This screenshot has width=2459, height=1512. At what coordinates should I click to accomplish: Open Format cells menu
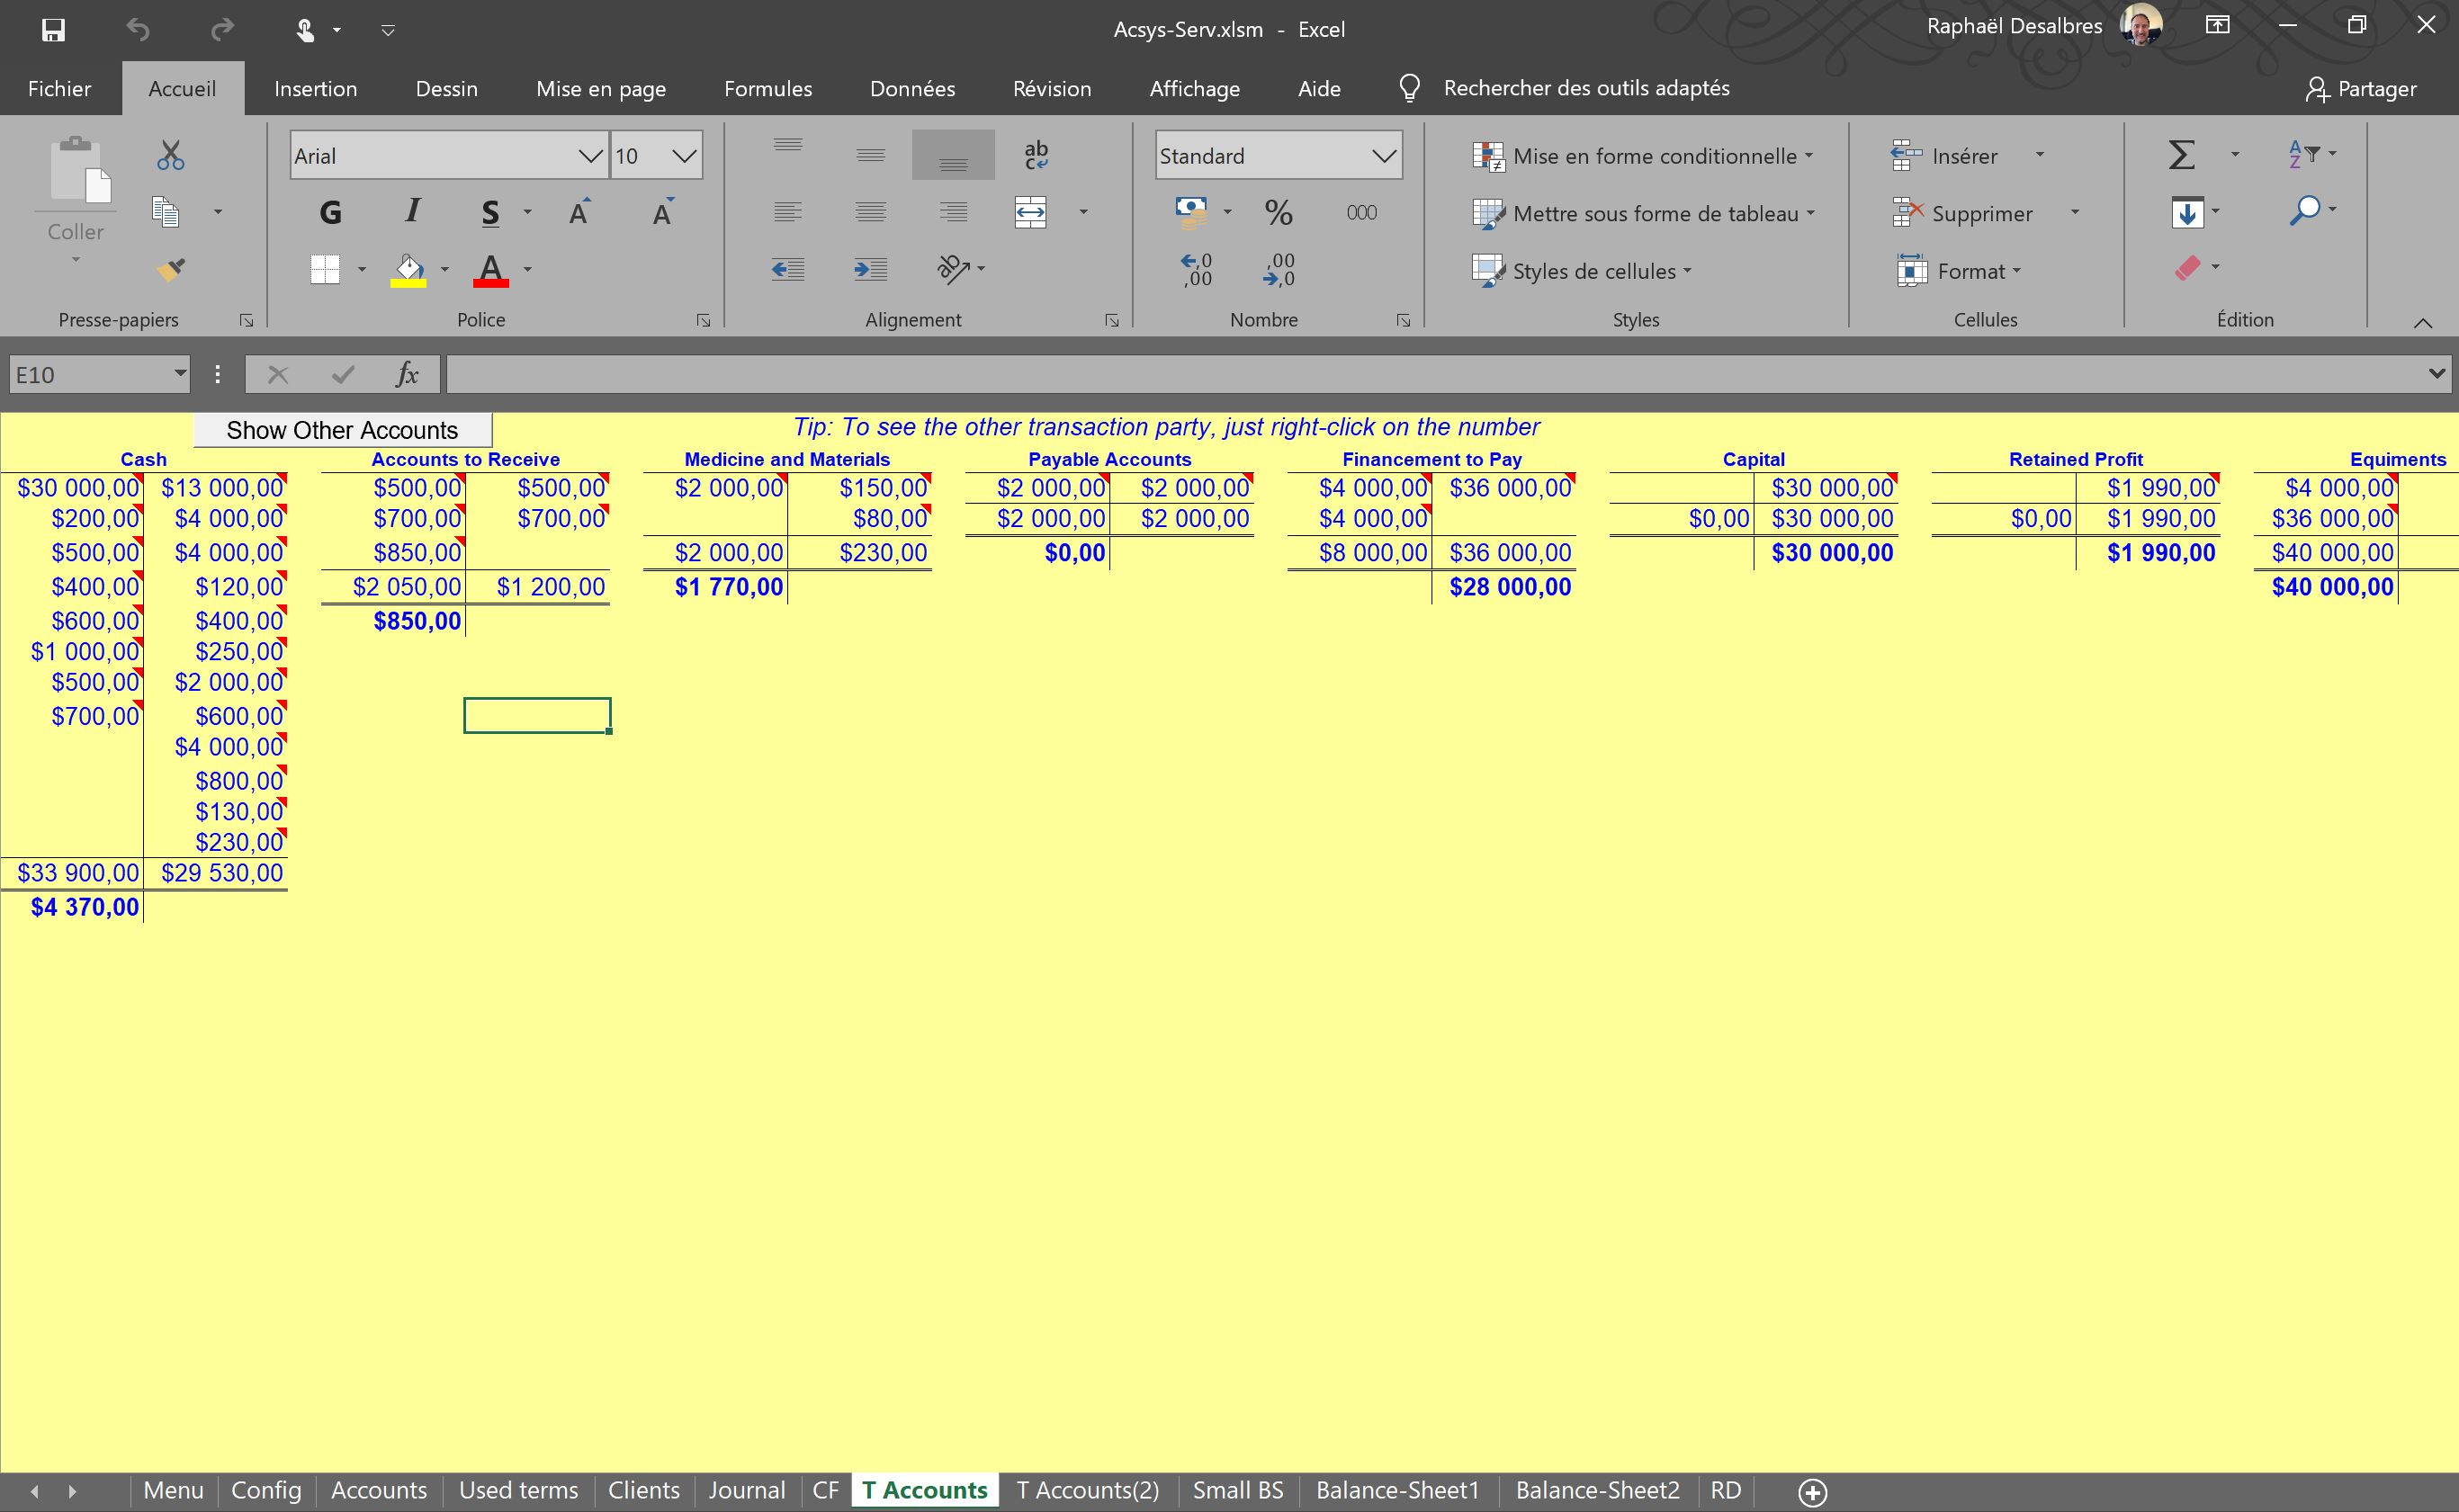(x=1959, y=271)
